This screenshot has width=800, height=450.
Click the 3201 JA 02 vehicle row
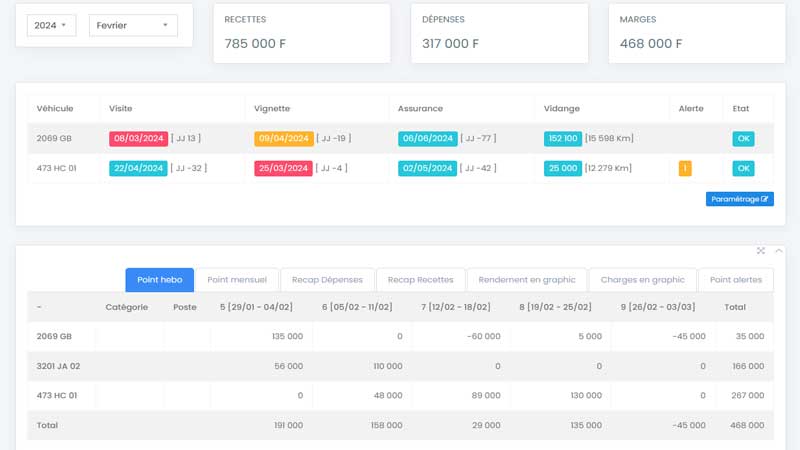(x=58, y=366)
